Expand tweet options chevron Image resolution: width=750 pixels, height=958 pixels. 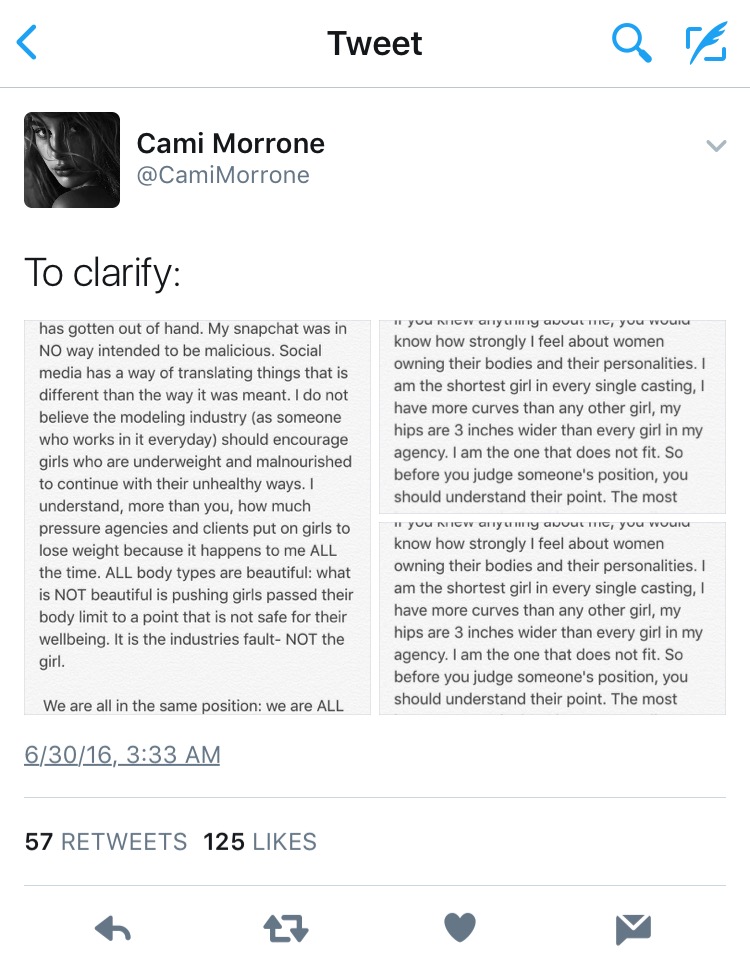[x=715, y=146]
